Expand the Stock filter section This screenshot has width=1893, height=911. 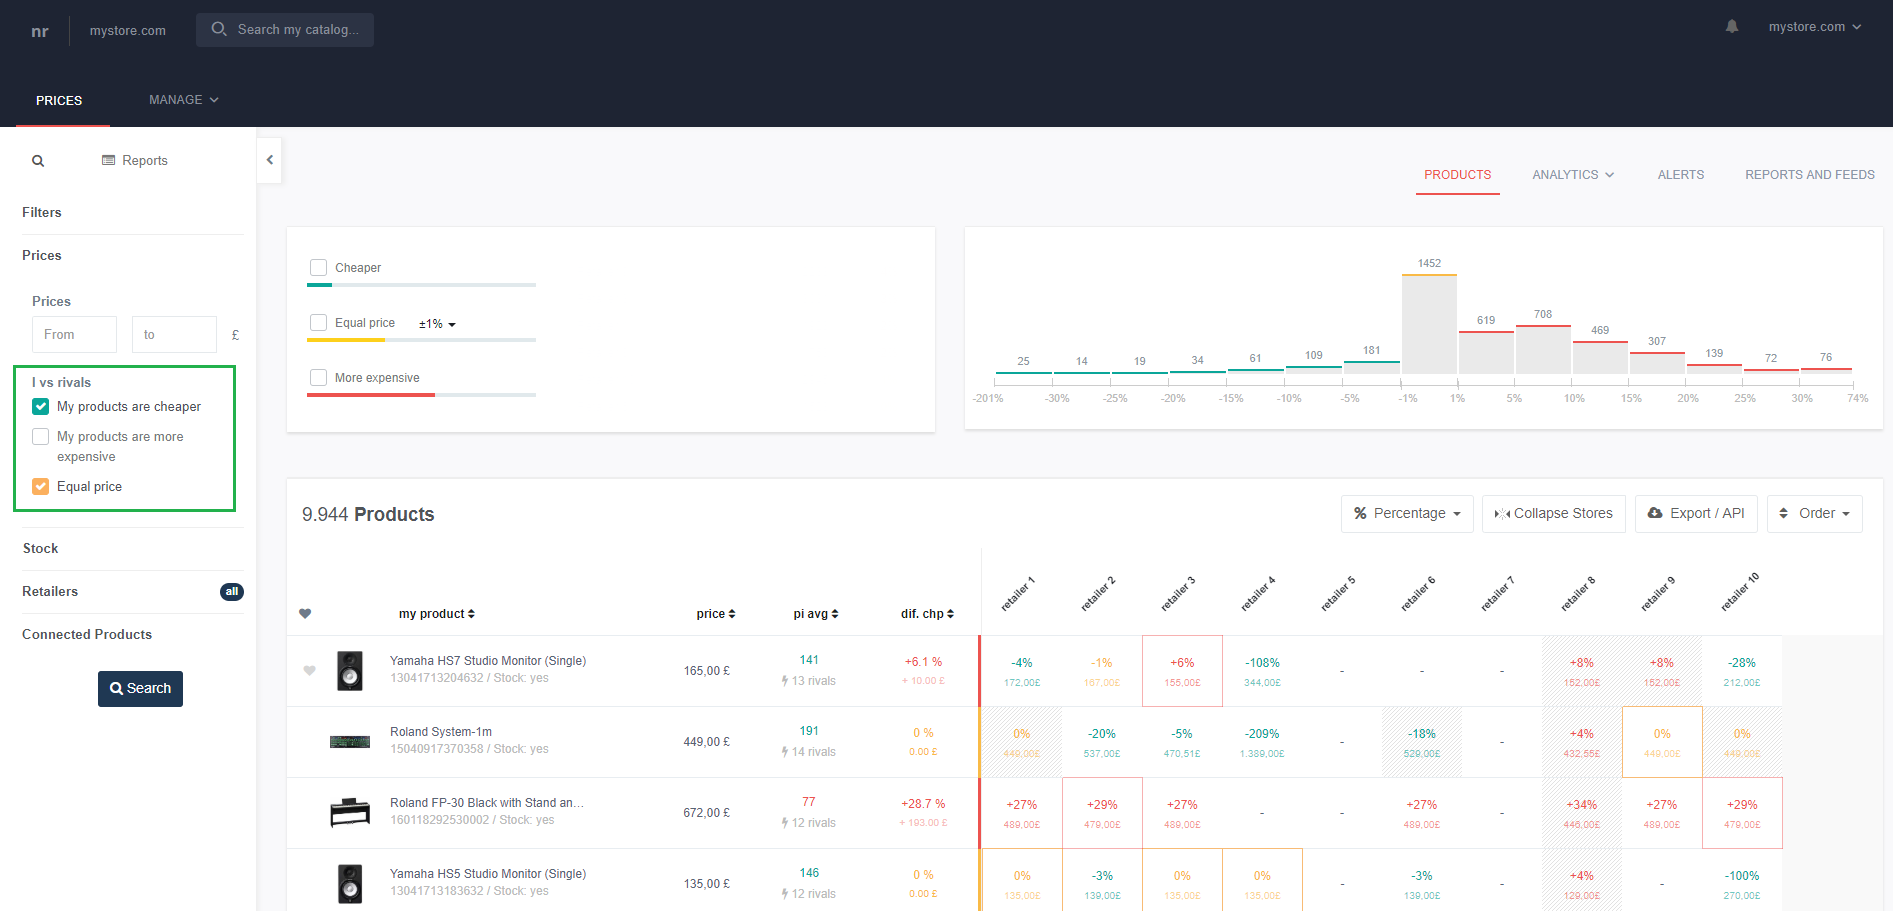tap(40, 548)
